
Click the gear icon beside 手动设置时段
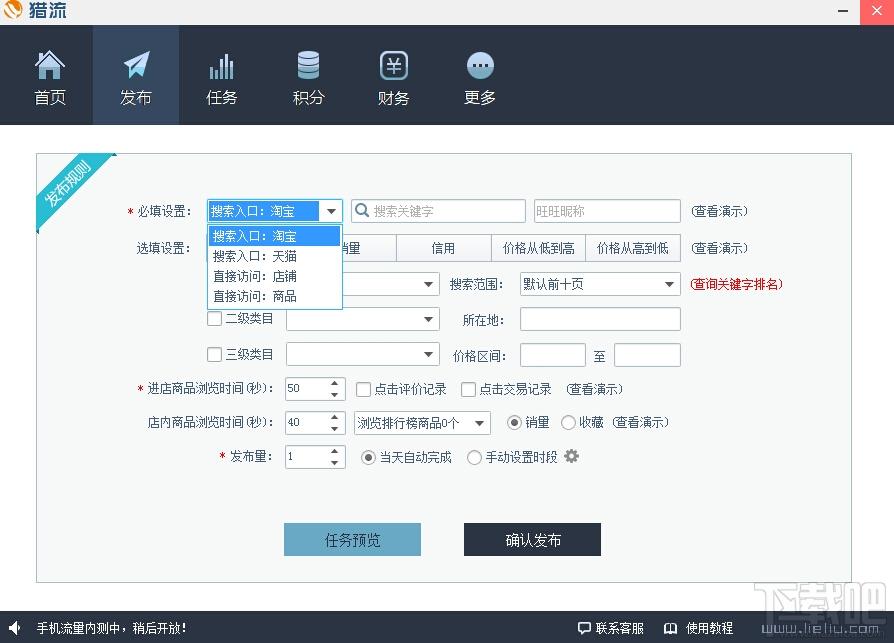pos(571,456)
